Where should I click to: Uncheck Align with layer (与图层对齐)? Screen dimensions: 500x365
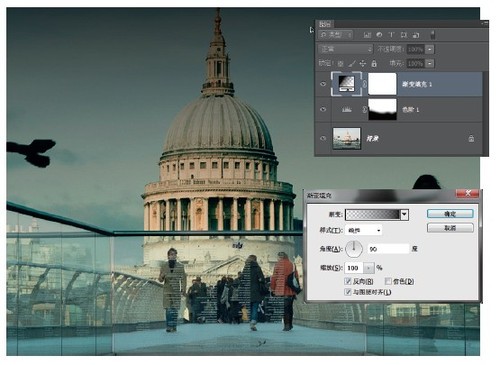(348, 292)
